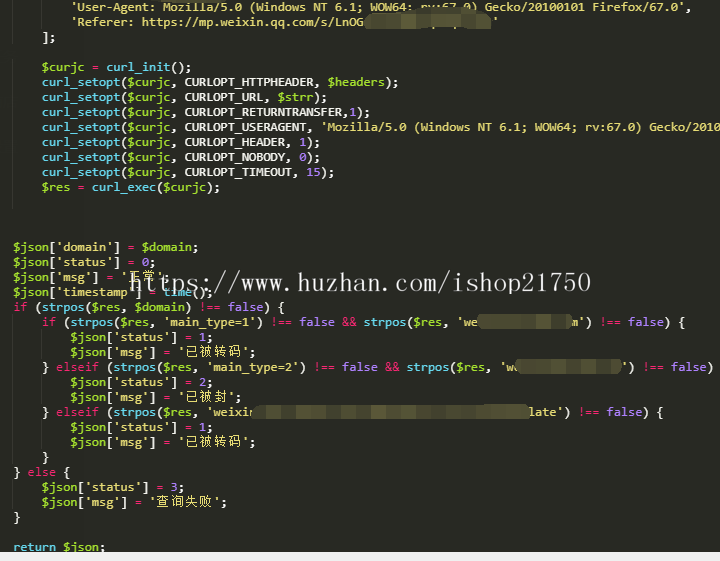Click the CURLOPT_RETURNTRANSFER constant
The image size is (720, 561).
[264, 112]
